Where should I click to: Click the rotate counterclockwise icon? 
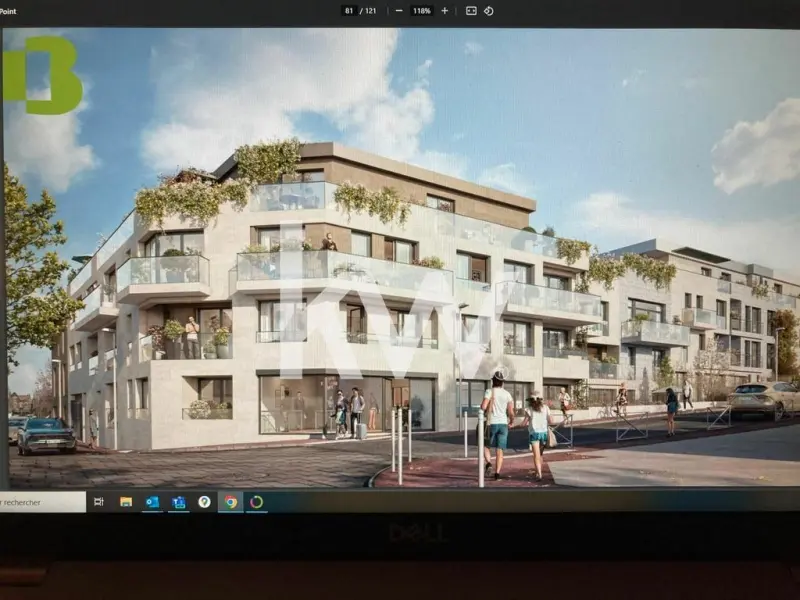488,10
